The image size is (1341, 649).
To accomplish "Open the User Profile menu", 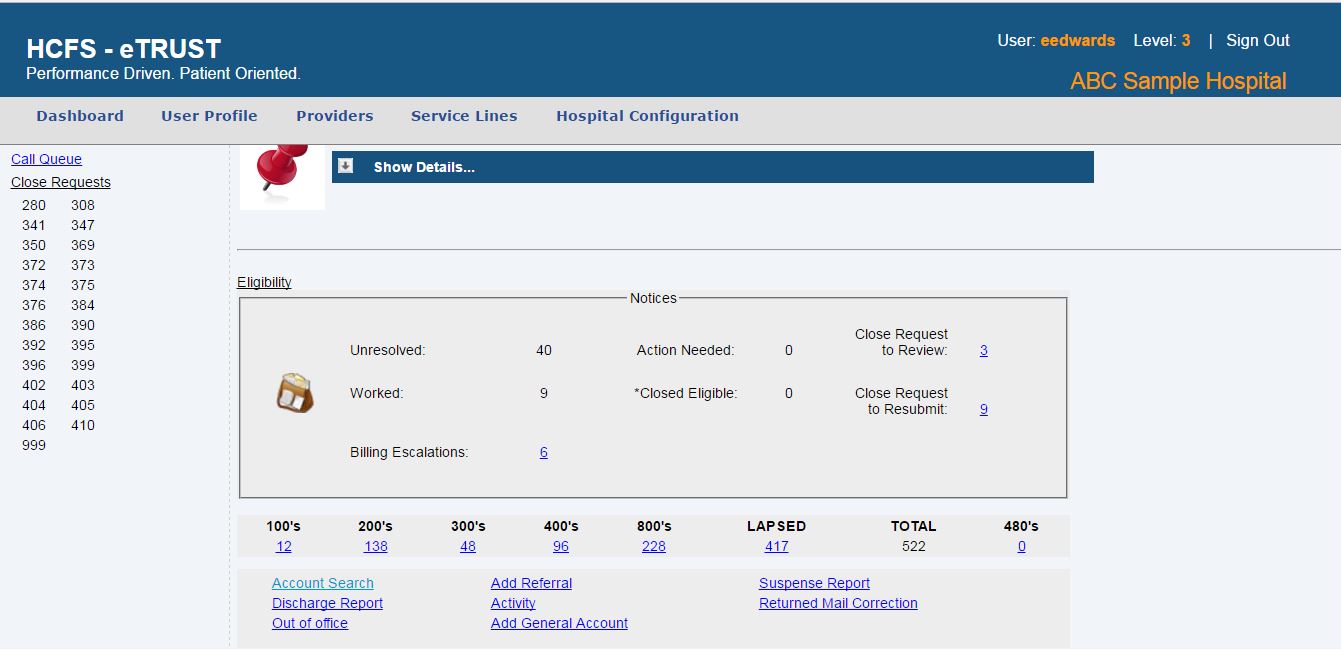I will (209, 116).
